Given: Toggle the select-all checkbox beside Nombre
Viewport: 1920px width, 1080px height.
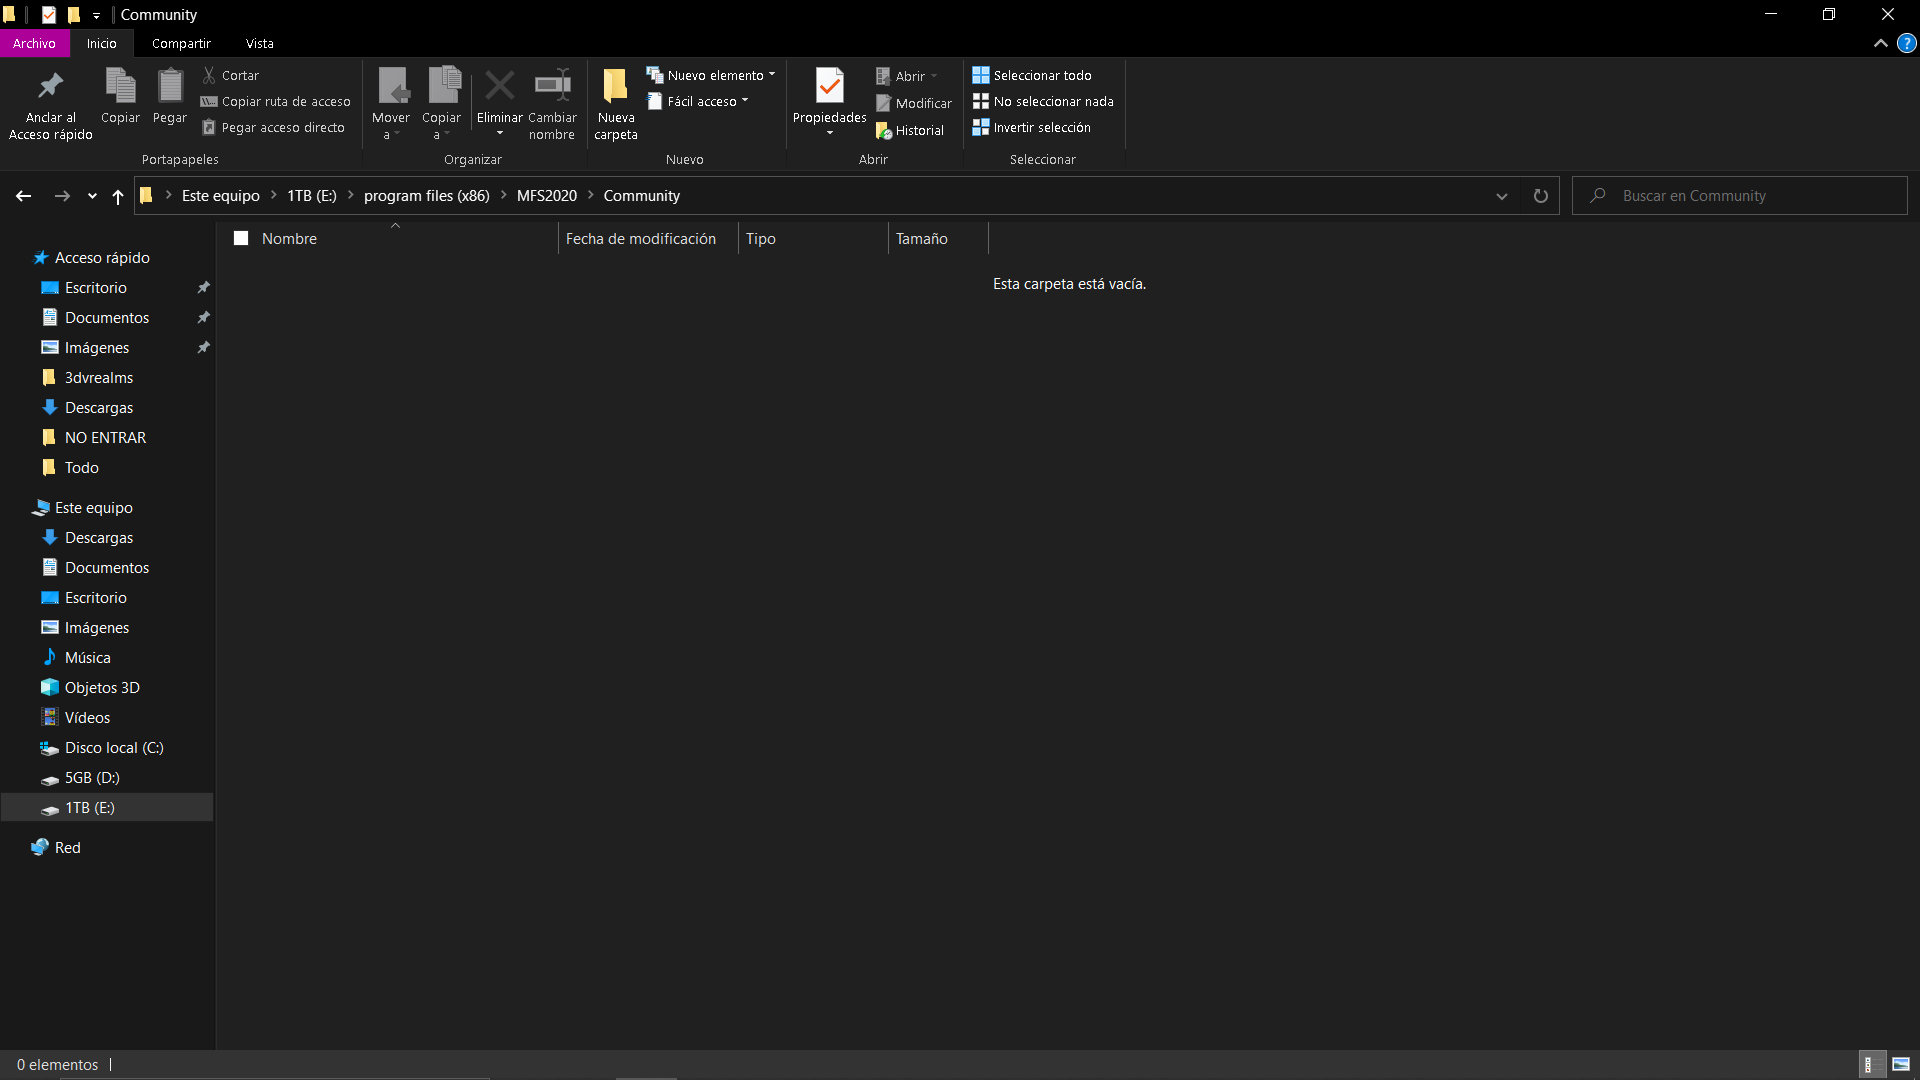Looking at the screenshot, I should (241, 238).
